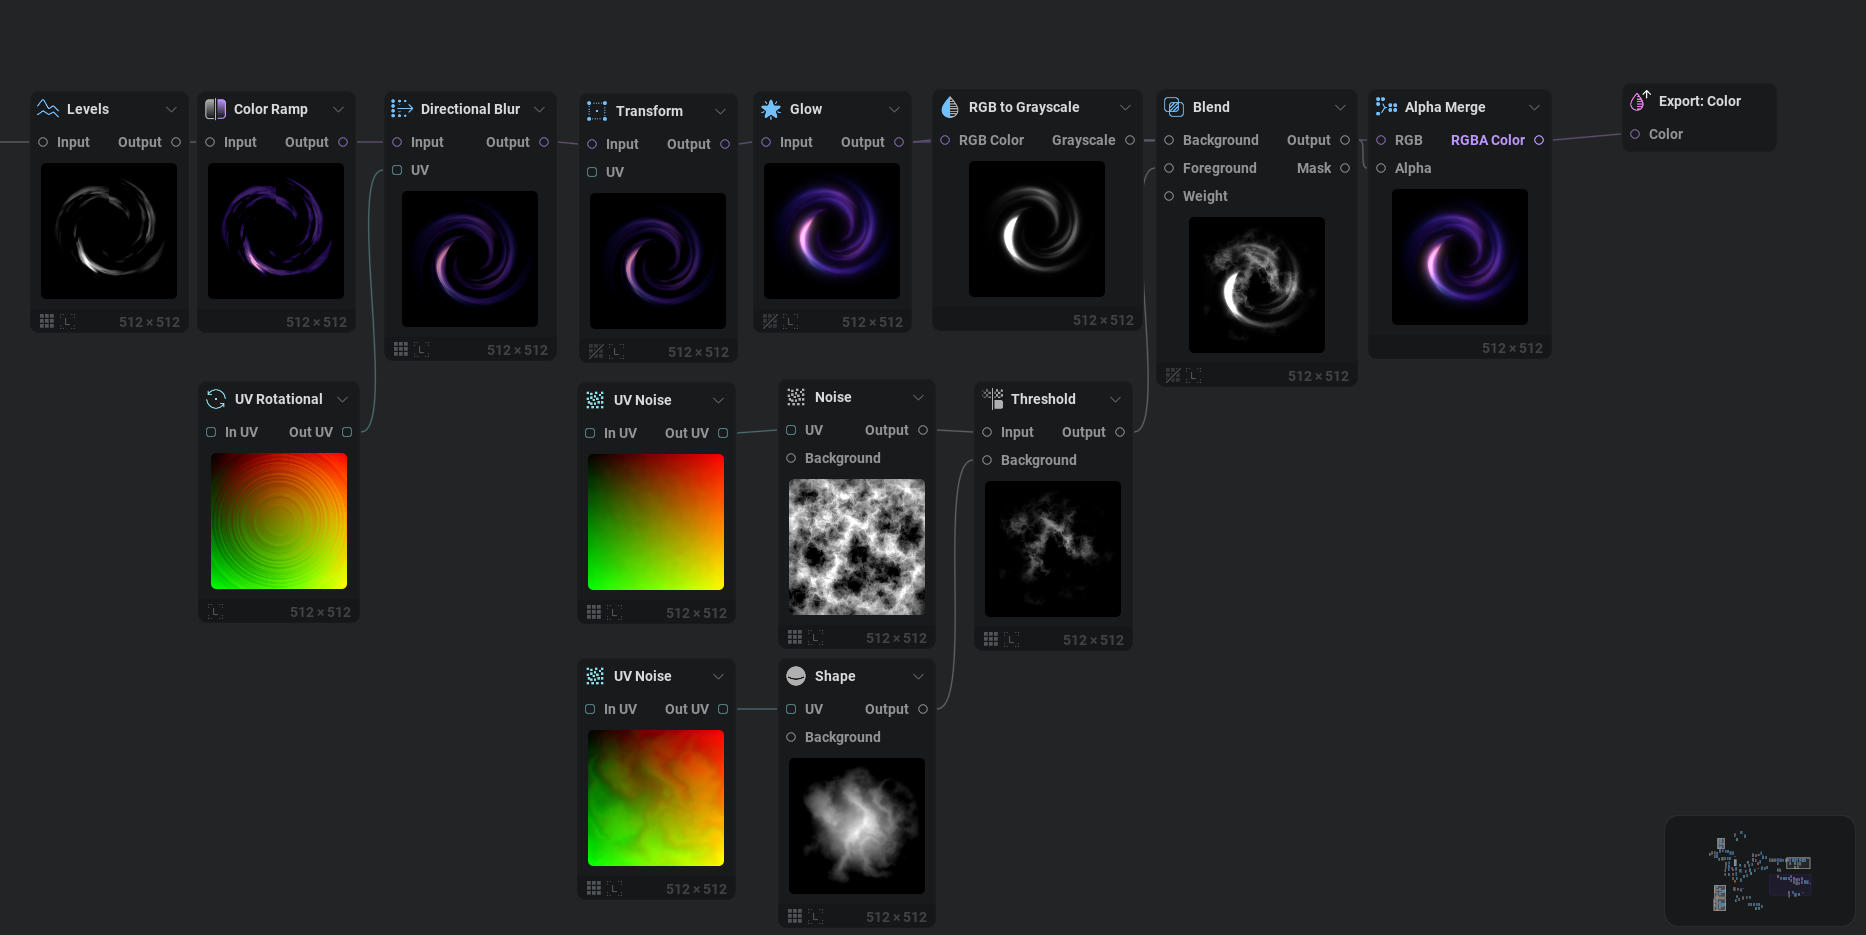
Task: Expand the Glow node chevron menu
Action: [894, 109]
